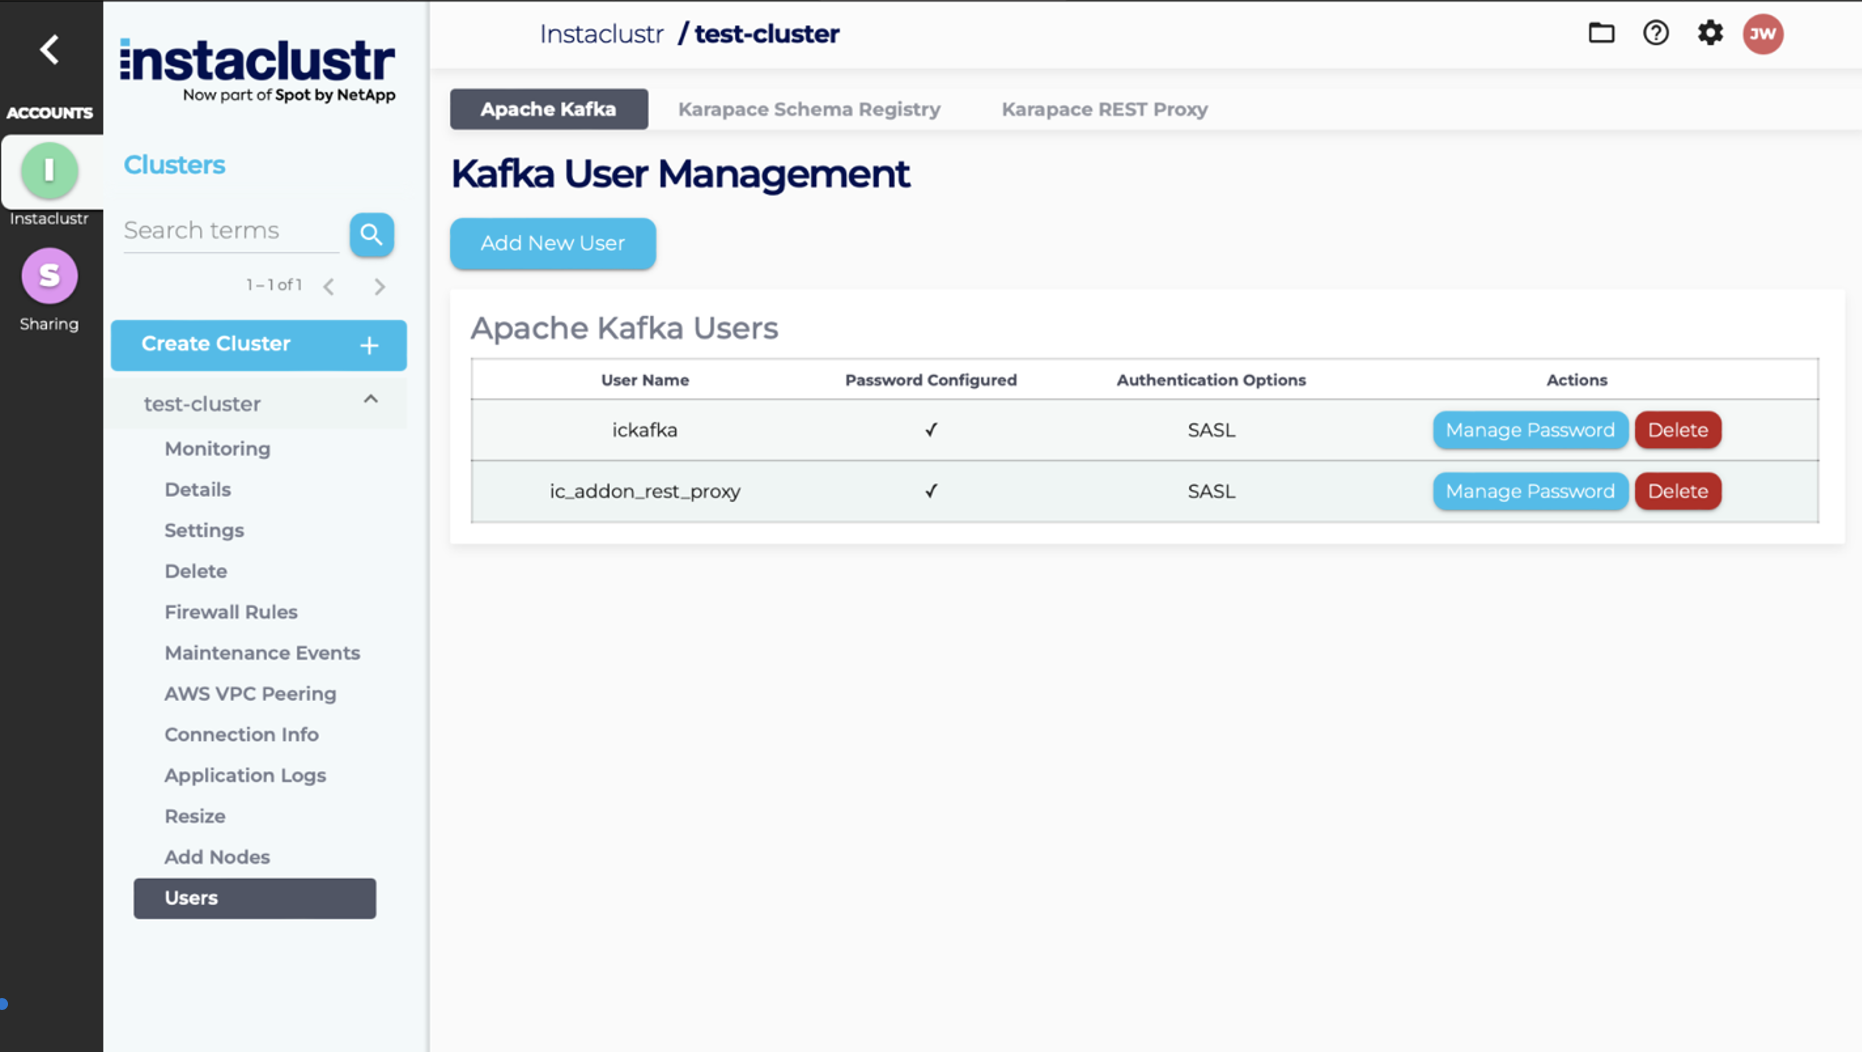This screenshot has width=1862, height=1052.
Task: Manage Password for the ickafka user
Action: click(1530, 430)
